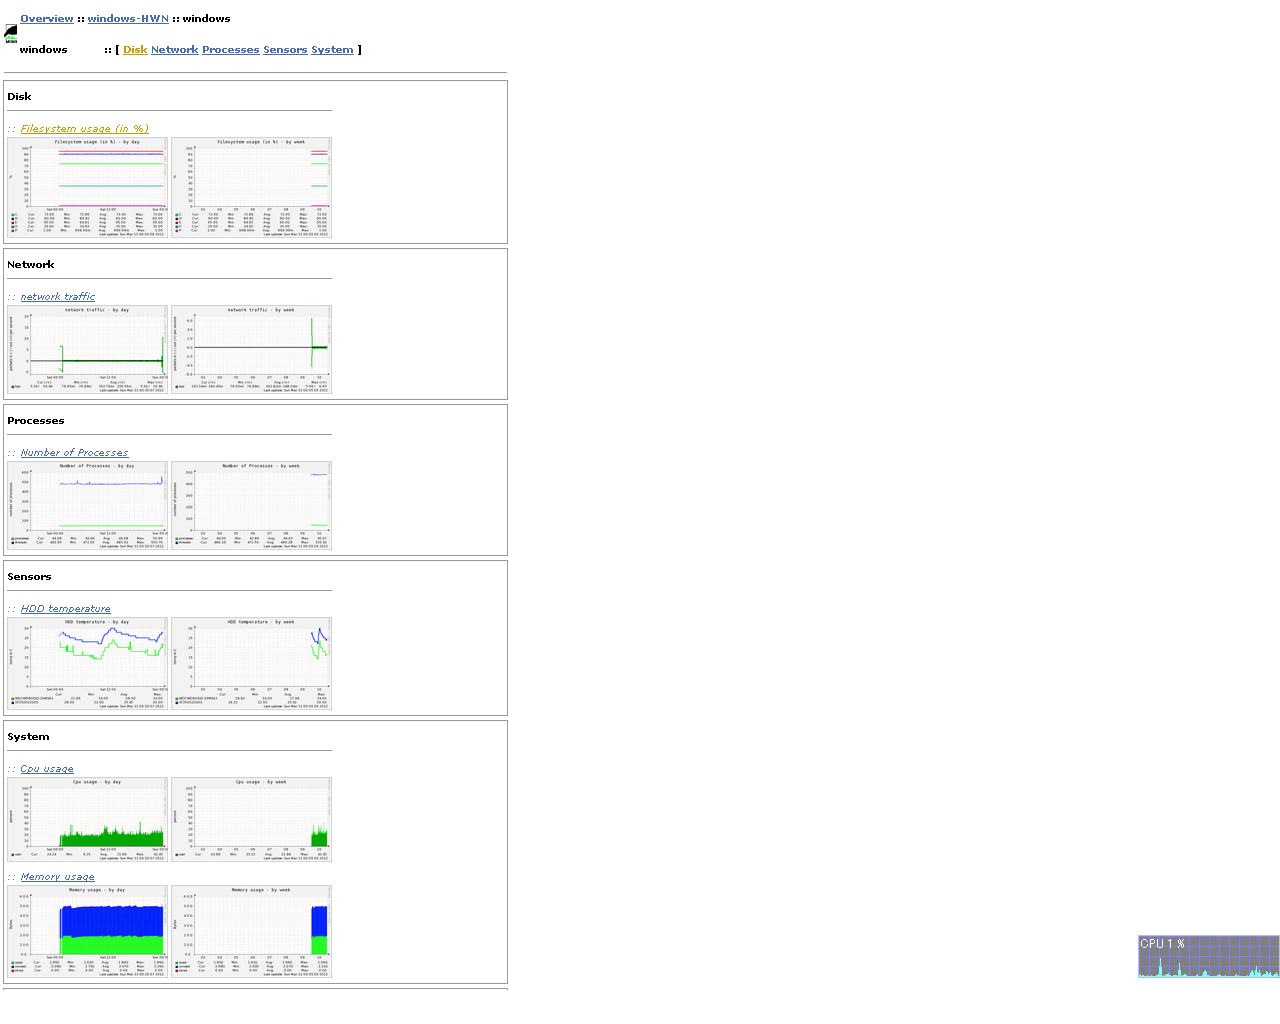Click the Disk section heading
Viewport: 1280px width, 1024px height.
(19, 97)
